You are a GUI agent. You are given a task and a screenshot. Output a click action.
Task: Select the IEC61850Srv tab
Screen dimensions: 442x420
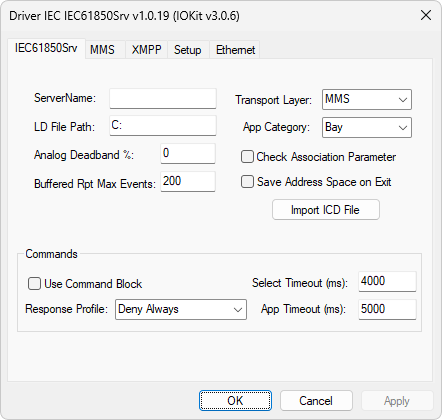[x=46, y=48]
